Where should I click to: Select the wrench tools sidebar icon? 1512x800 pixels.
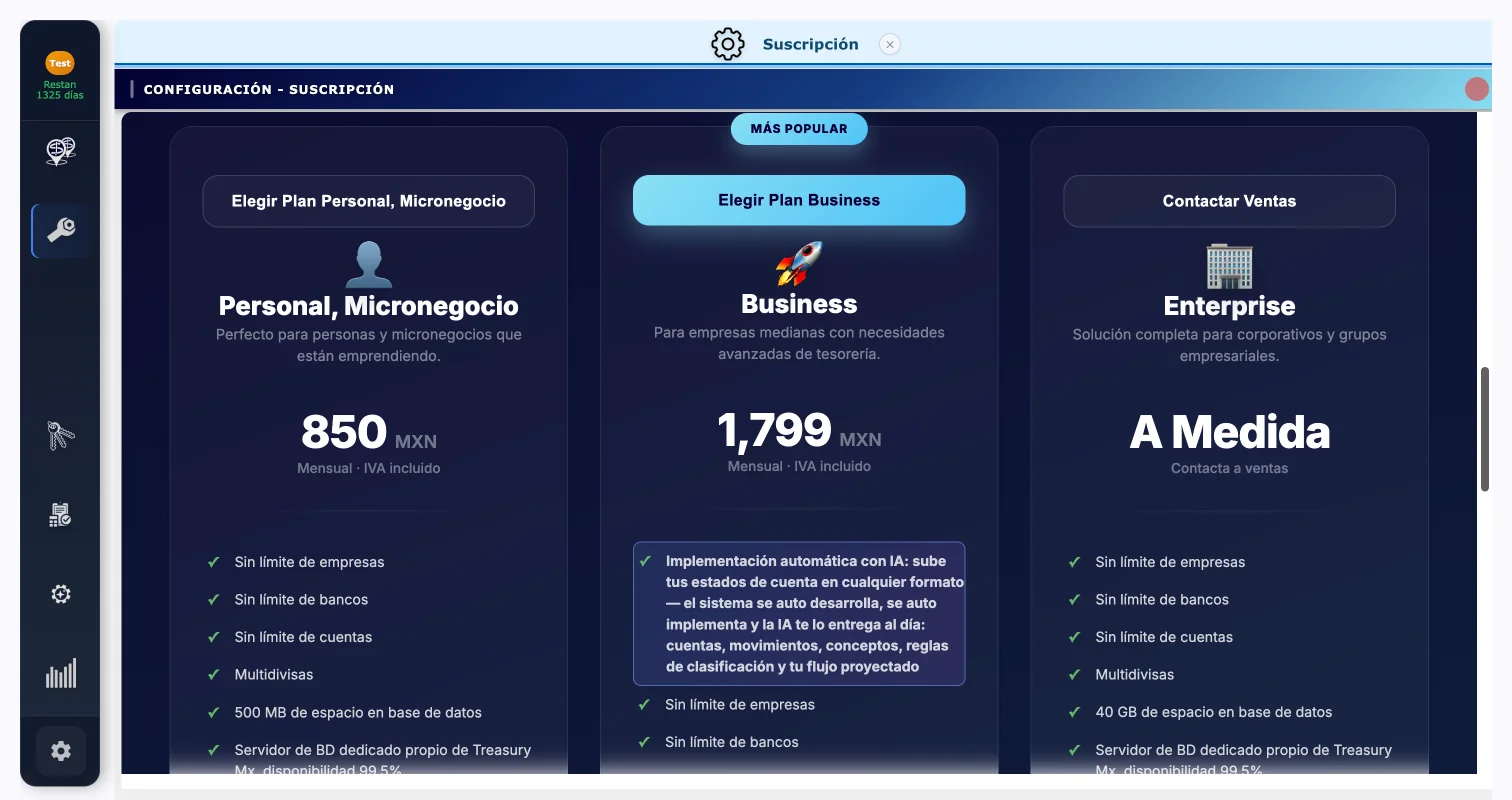(60, 231)
